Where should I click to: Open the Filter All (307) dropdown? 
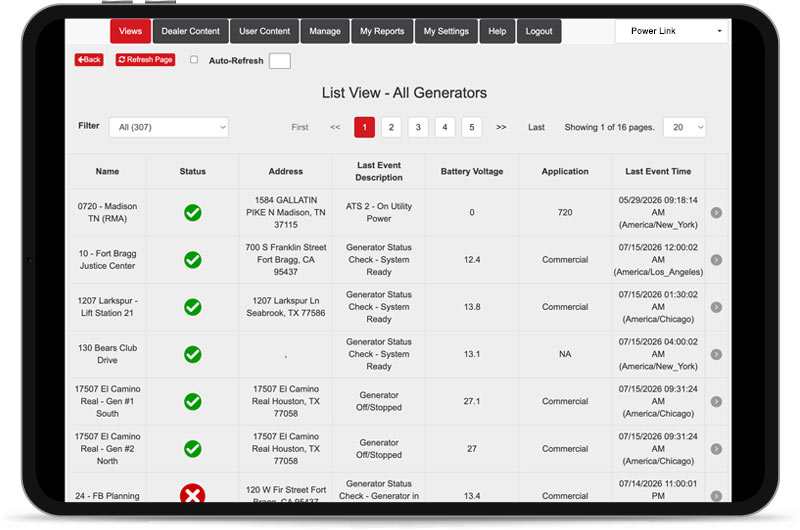click(x=169, y=127)
